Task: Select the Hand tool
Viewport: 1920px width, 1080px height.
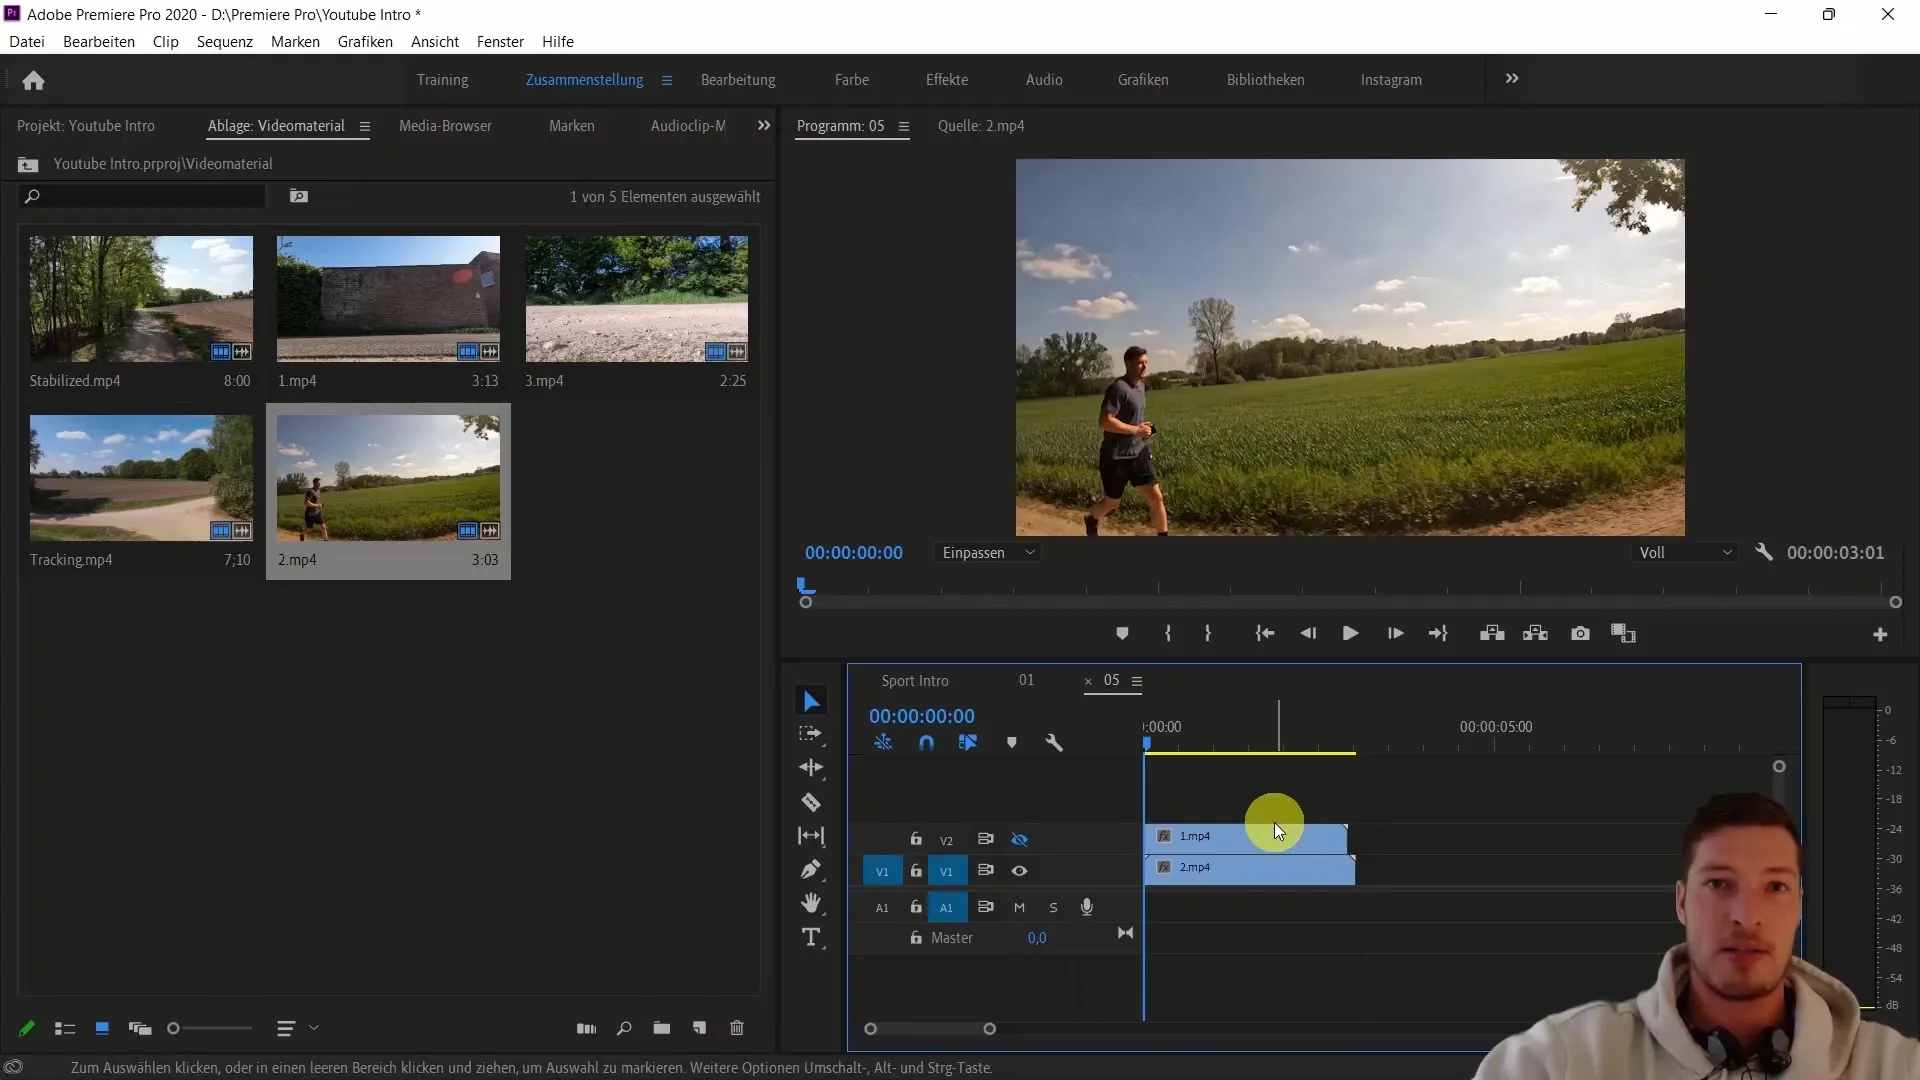Action: click(811, 903)
